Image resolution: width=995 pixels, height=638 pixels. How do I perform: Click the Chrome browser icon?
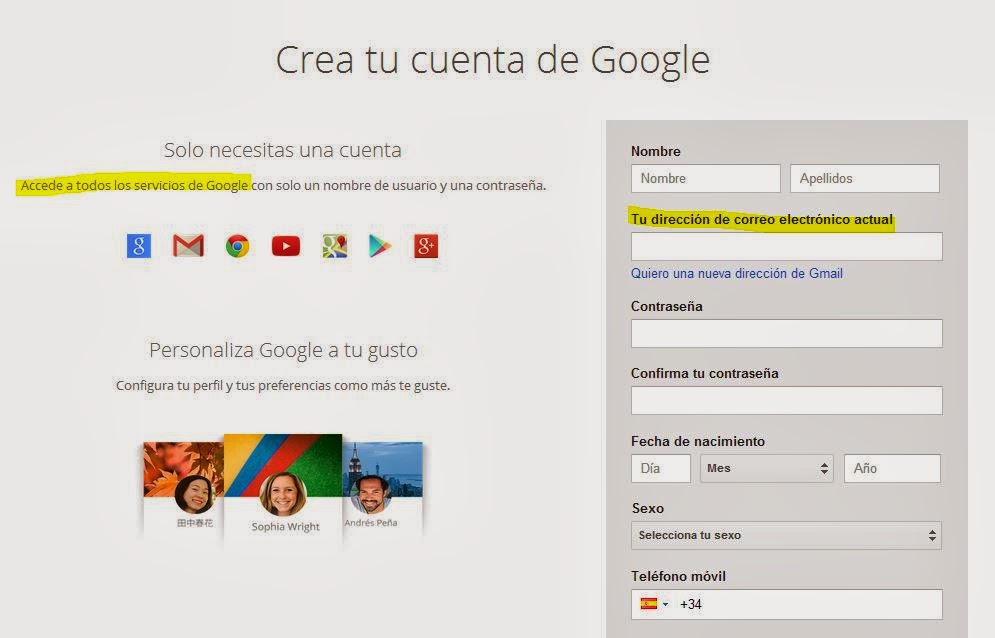(237, 246)
